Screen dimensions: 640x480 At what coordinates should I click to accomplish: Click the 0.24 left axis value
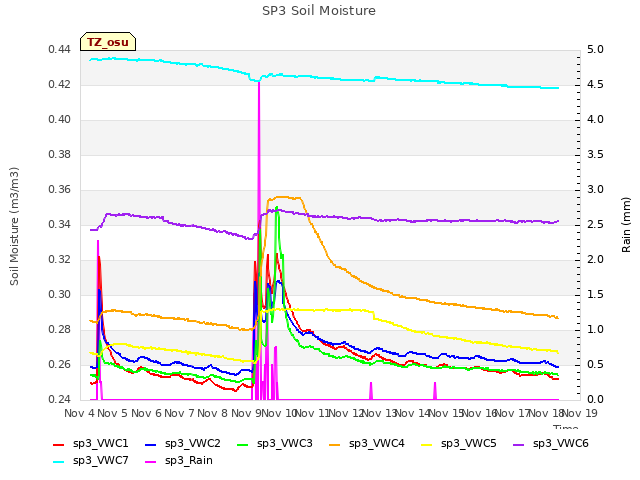60,400
